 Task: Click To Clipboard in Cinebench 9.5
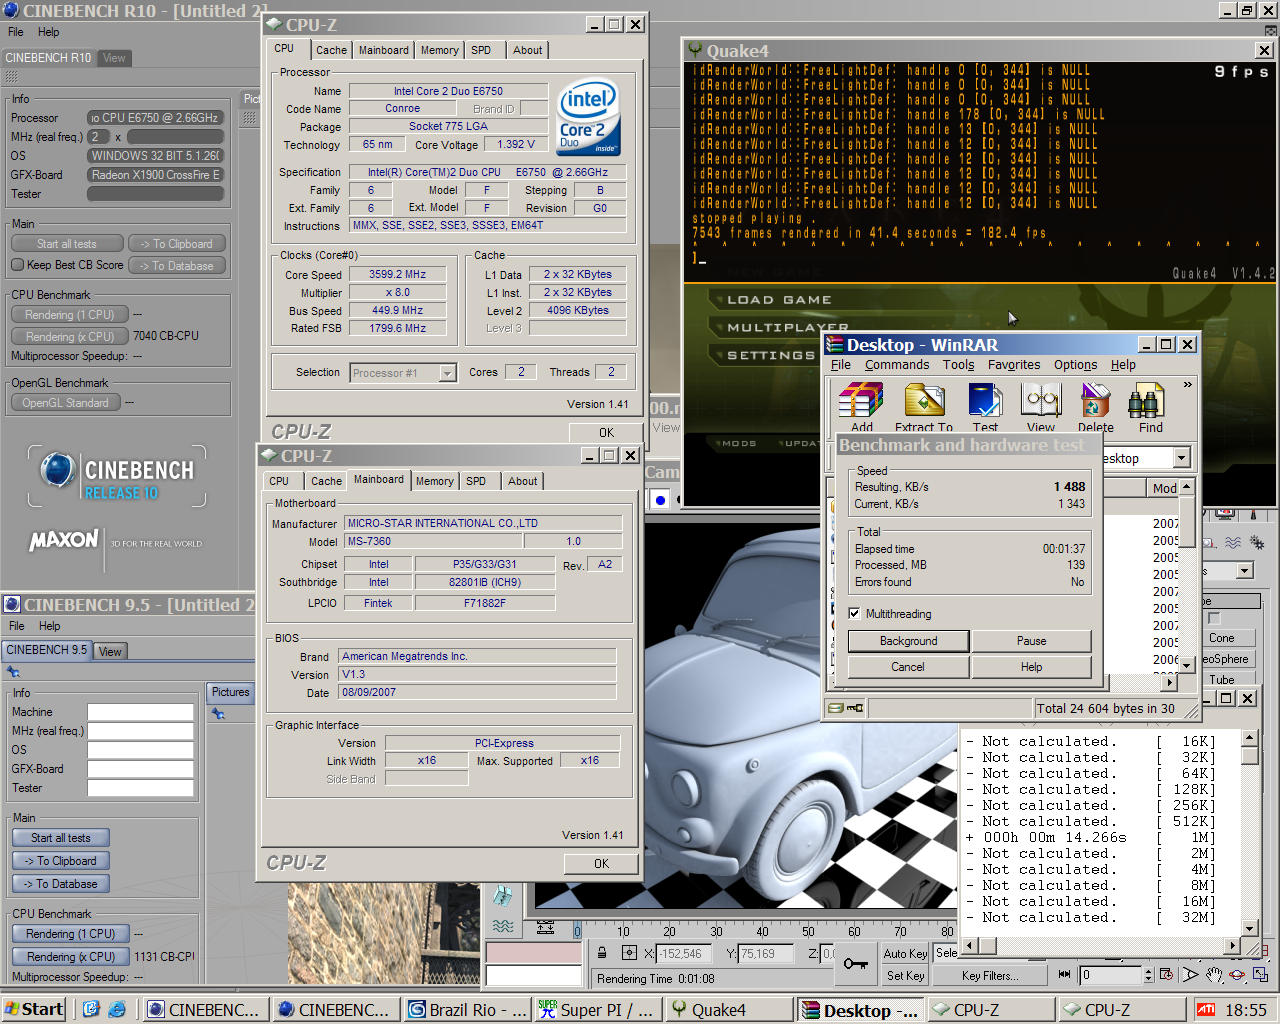click(x=60, y=861)
